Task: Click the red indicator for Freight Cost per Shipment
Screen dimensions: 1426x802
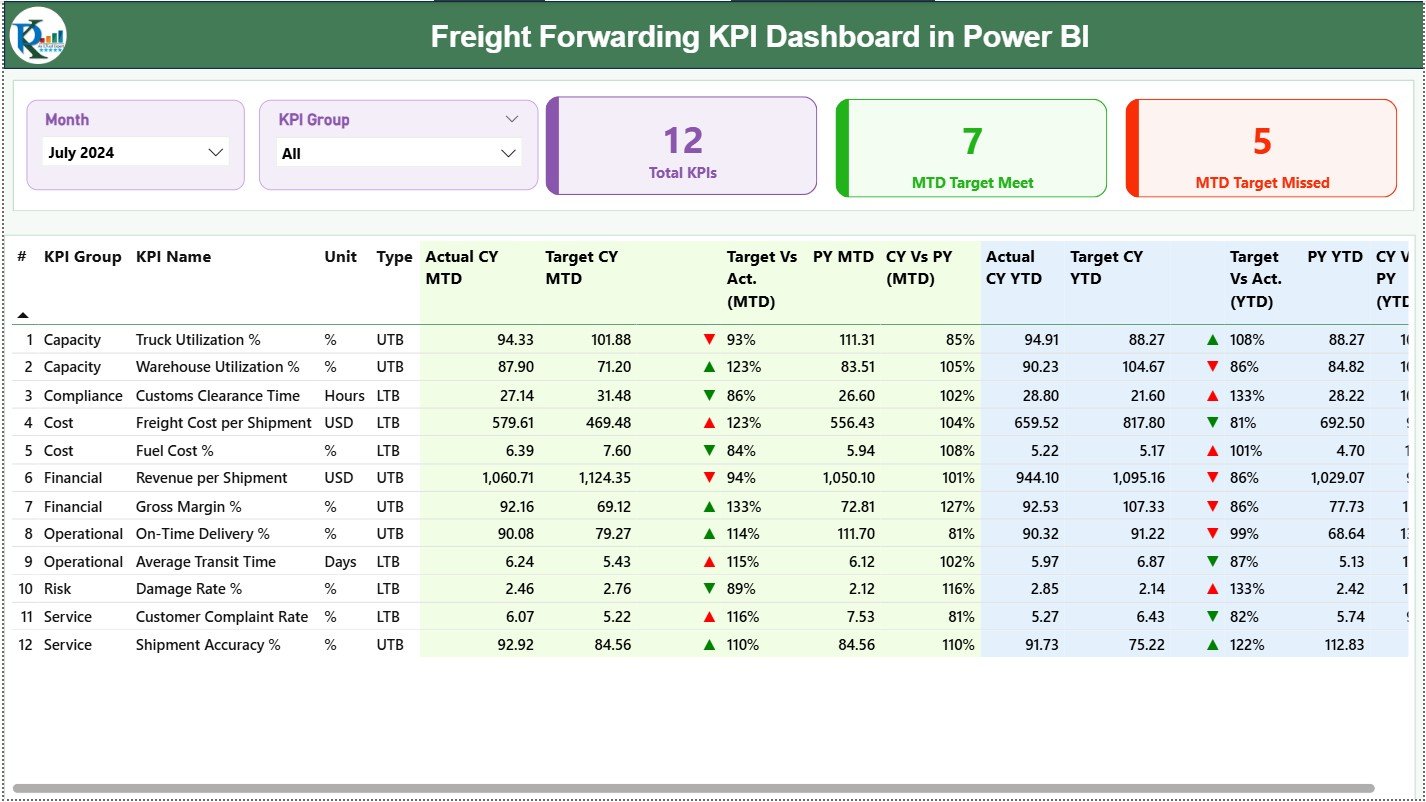Action: tap(710, 423)
